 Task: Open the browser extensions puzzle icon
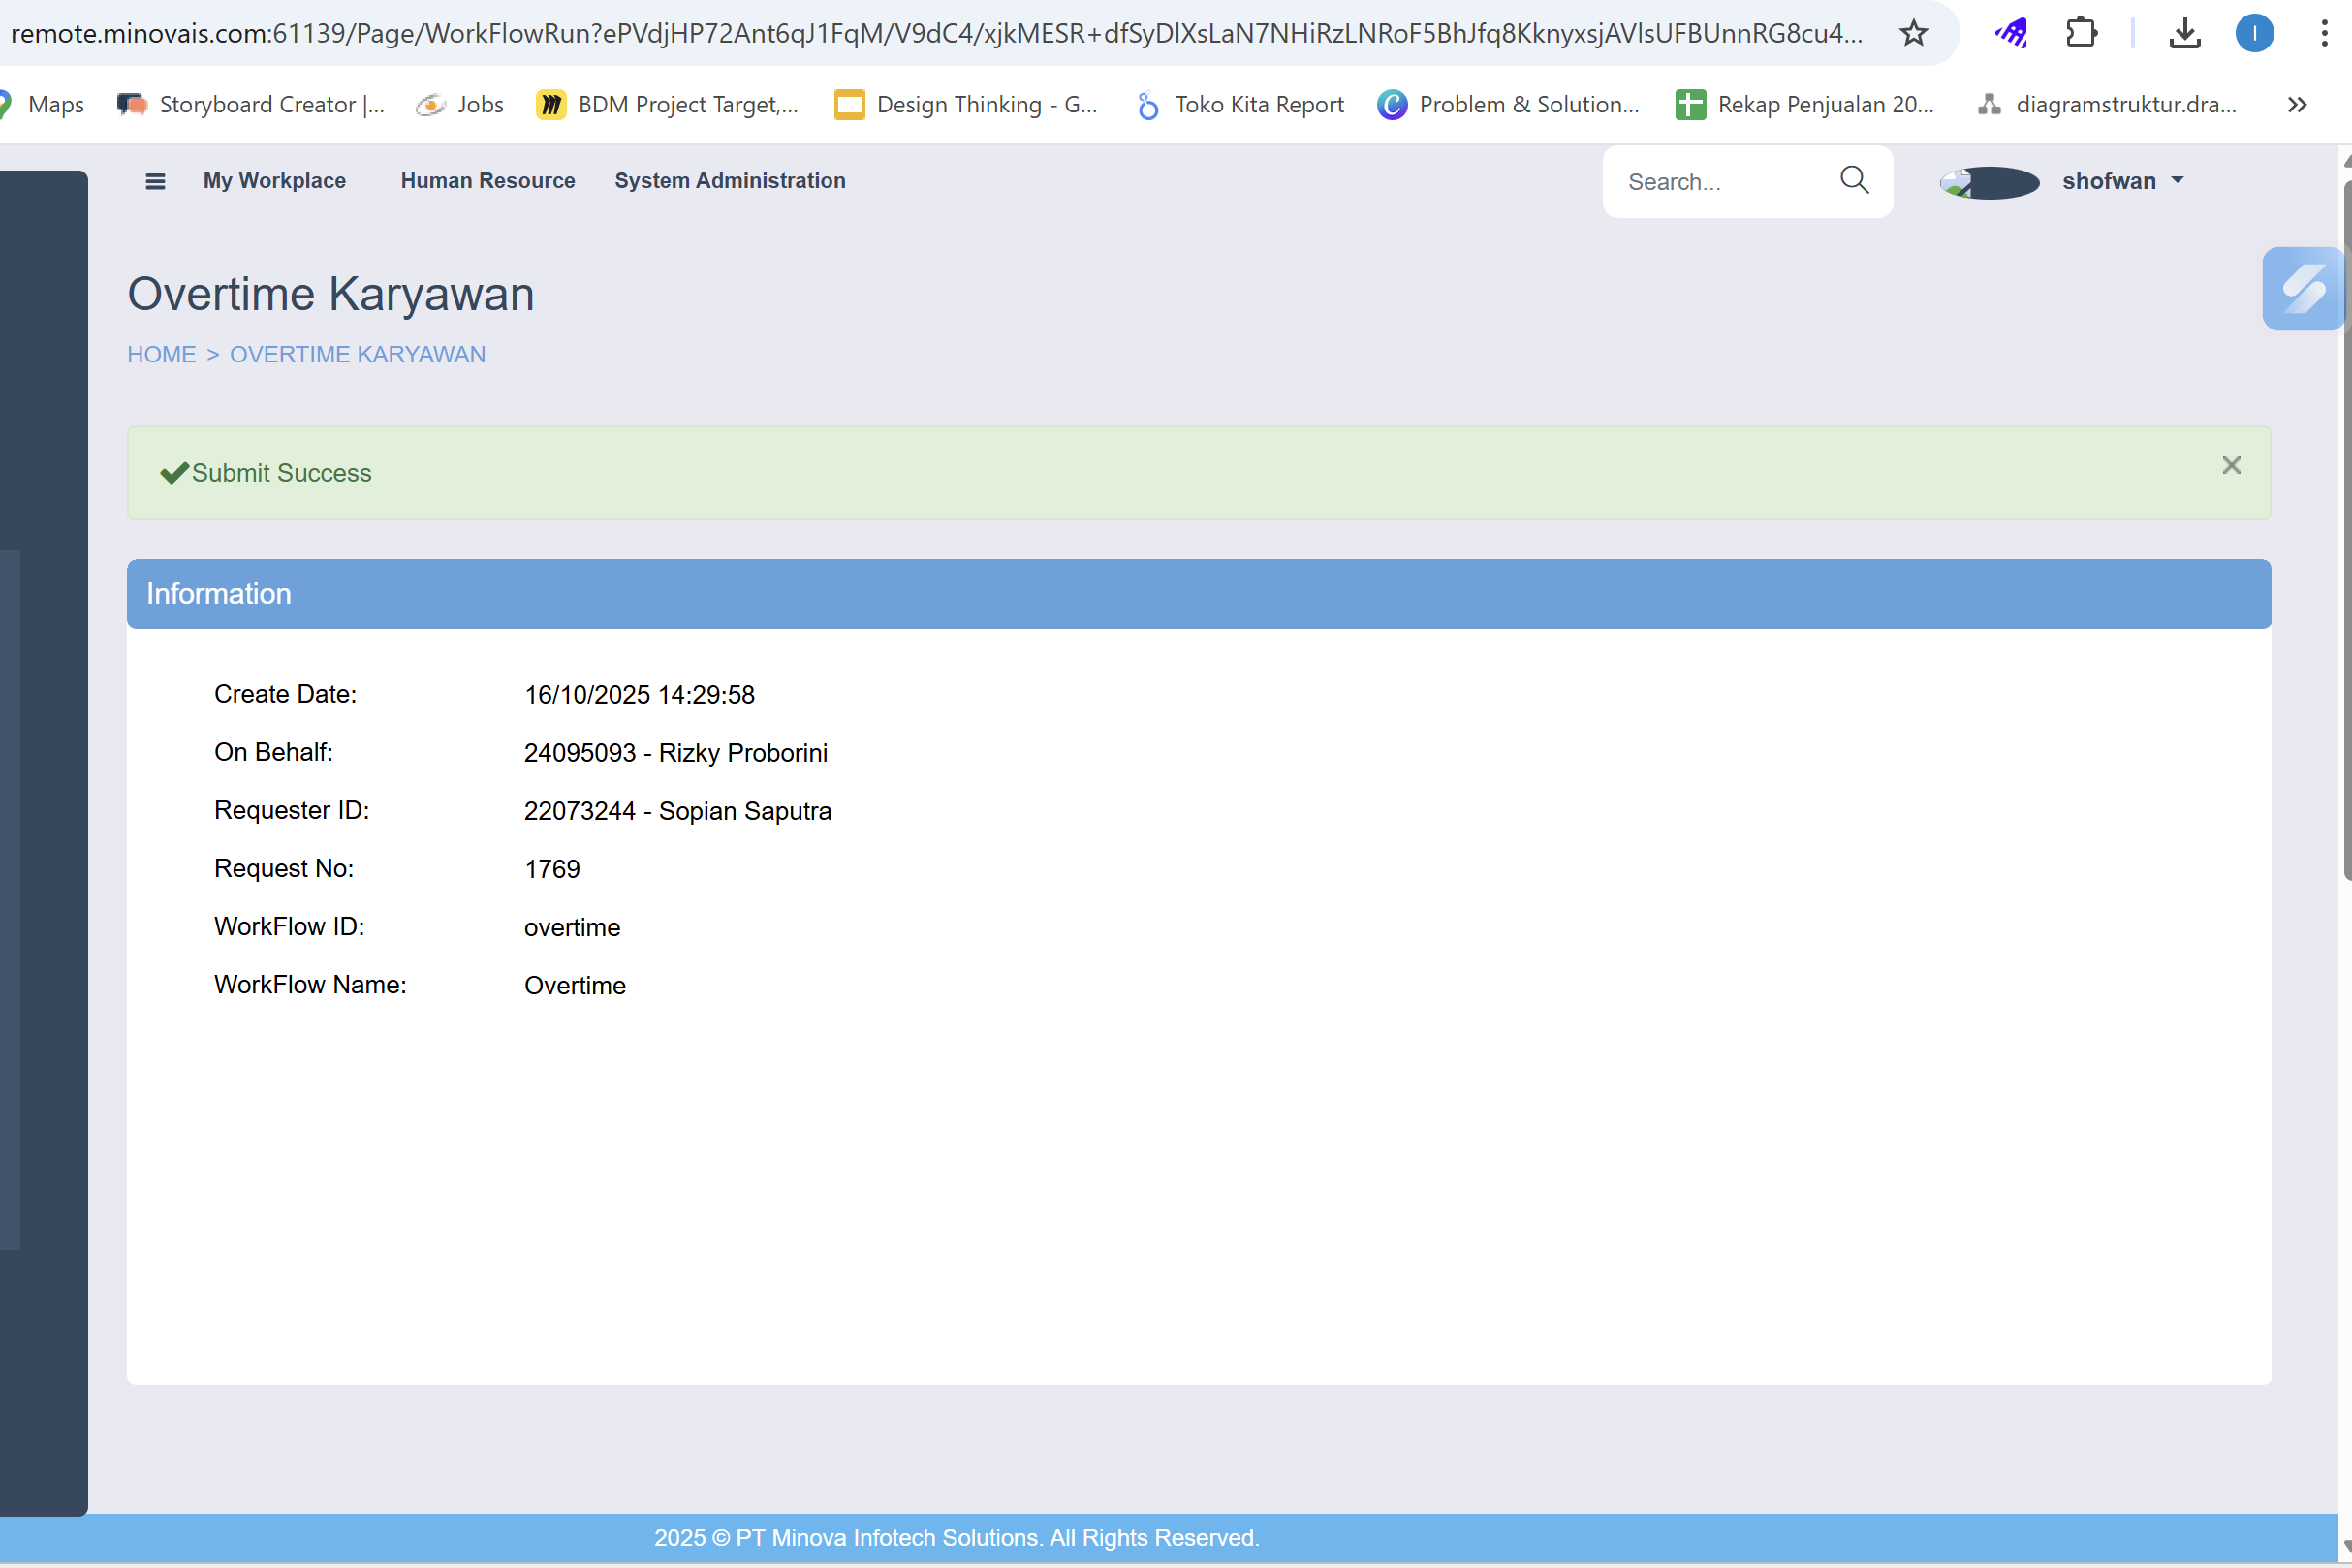click(x=2081, y=33)
